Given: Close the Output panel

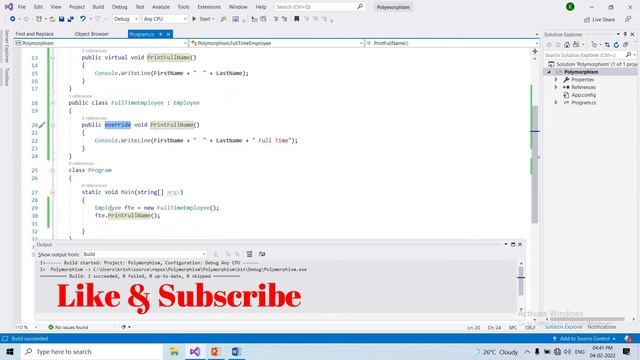Looking at the screenshot, I should tap(520, 244).
